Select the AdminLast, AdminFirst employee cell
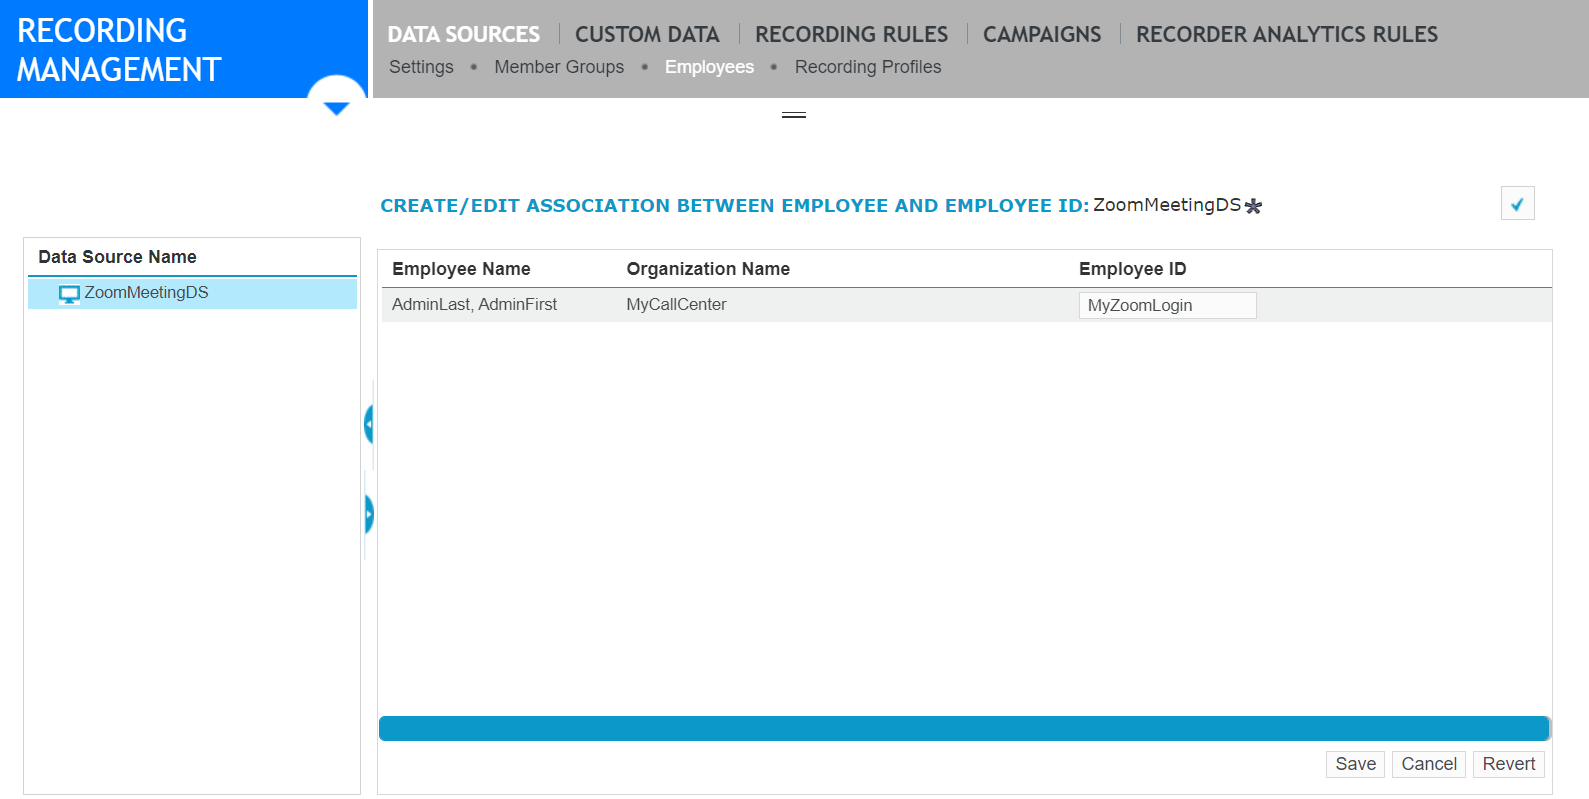The image size is (1589, 799). (x=474, y=305)
